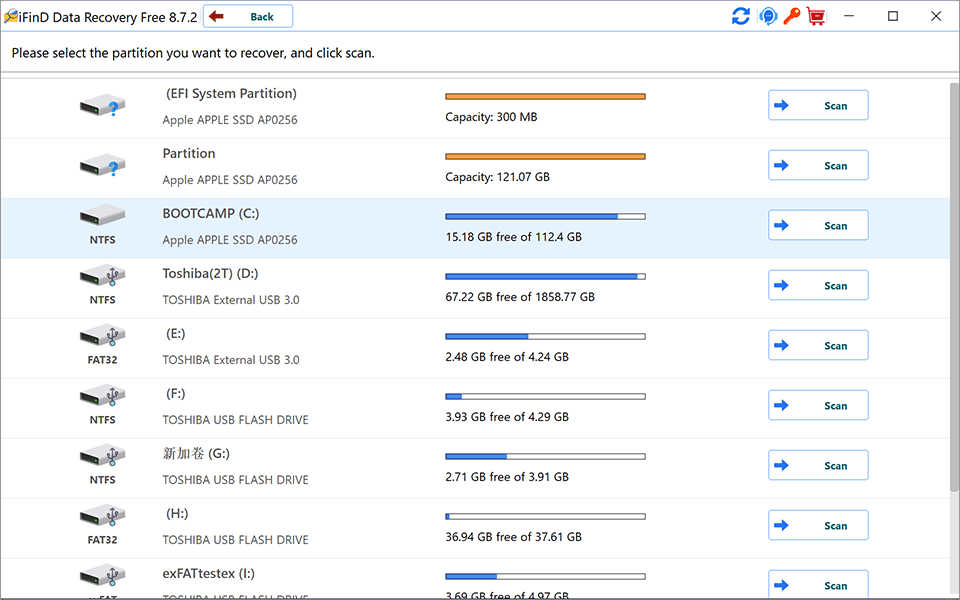Image resolution: width=960 pixels, height=600 pixels.
Task: Click the (F:) NTFS USB drive icon
Action: (x=102, y=396)
